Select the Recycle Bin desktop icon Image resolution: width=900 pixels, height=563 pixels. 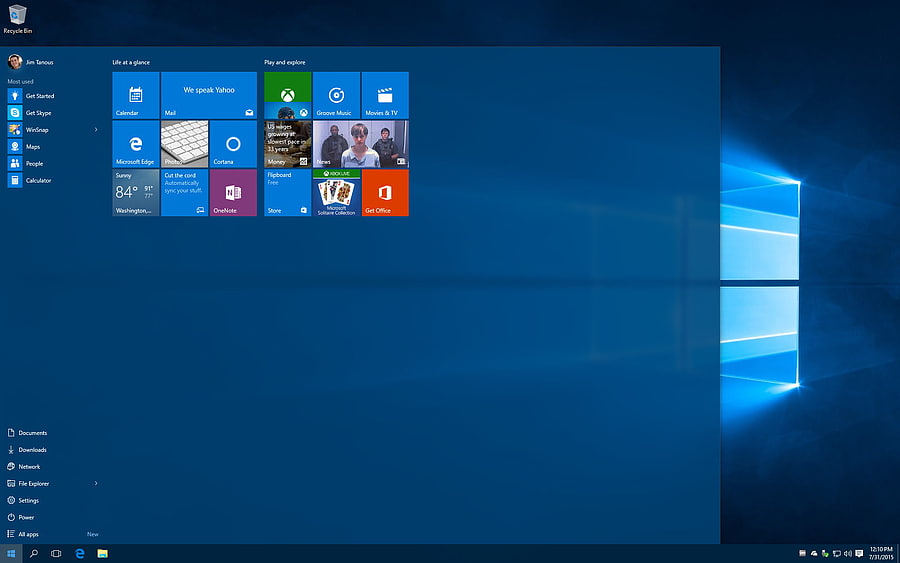18,19
